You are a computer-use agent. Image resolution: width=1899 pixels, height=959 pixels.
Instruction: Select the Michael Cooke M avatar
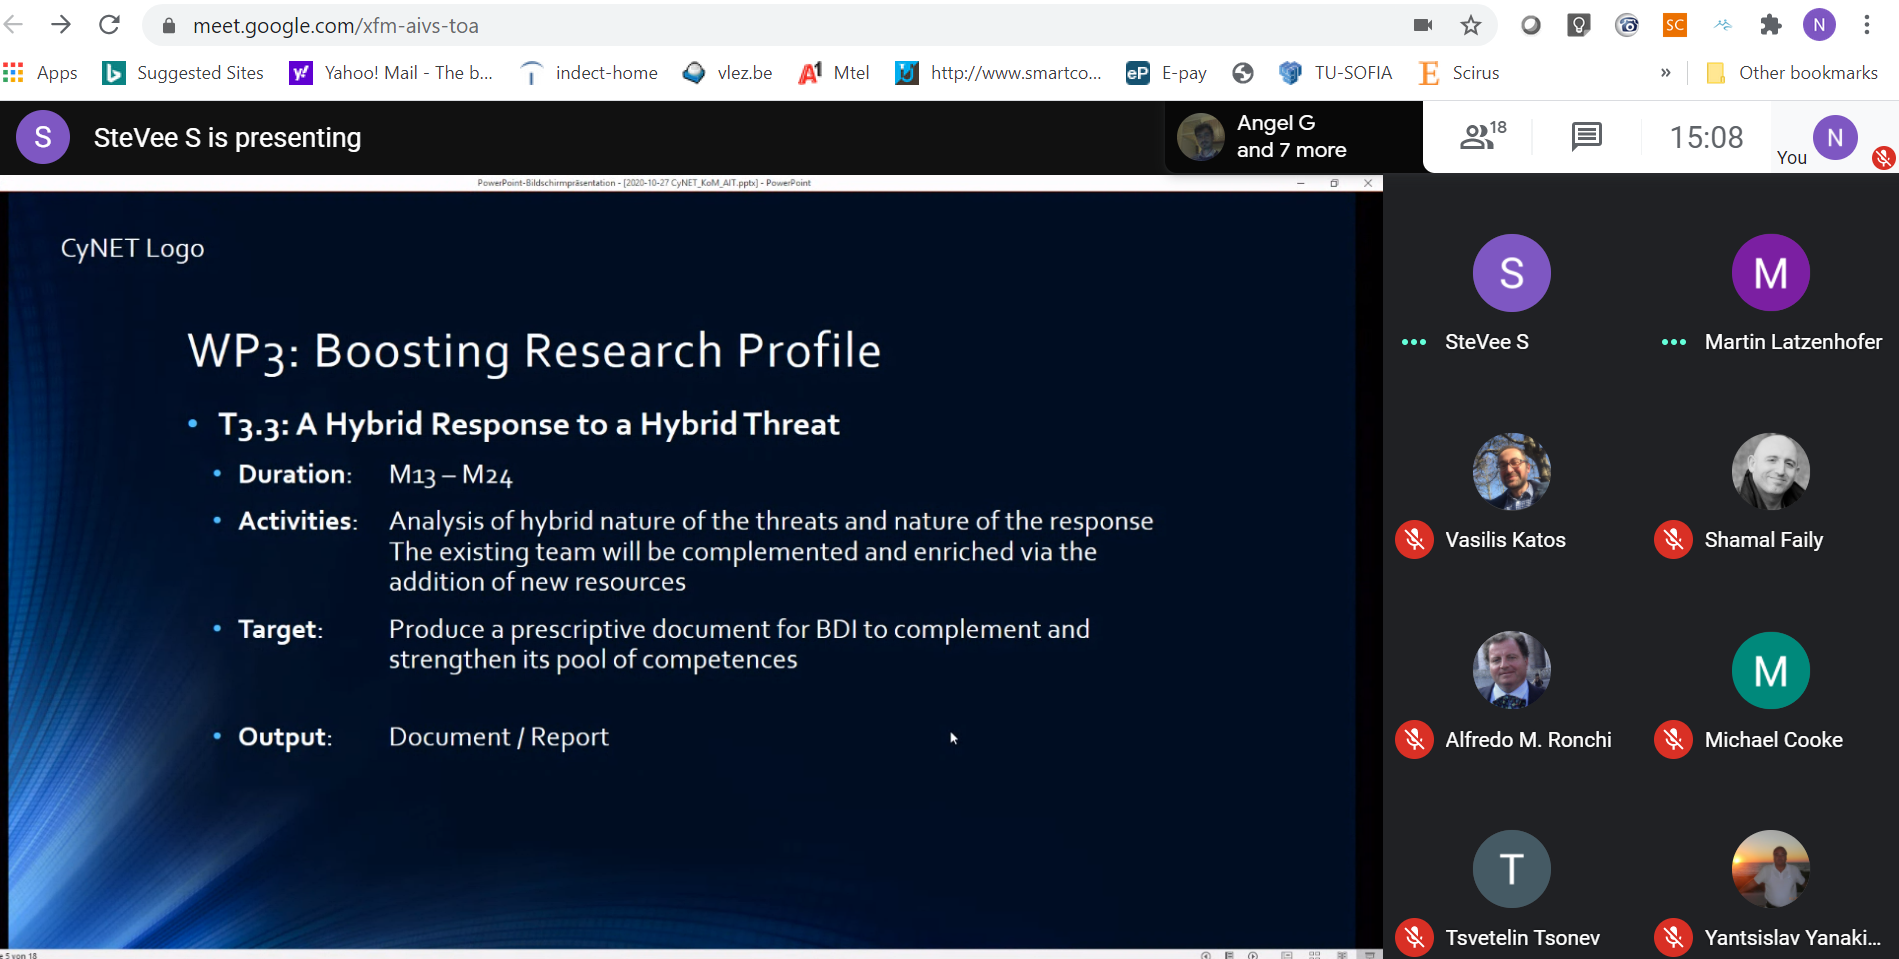click(x=1770, y=670)
